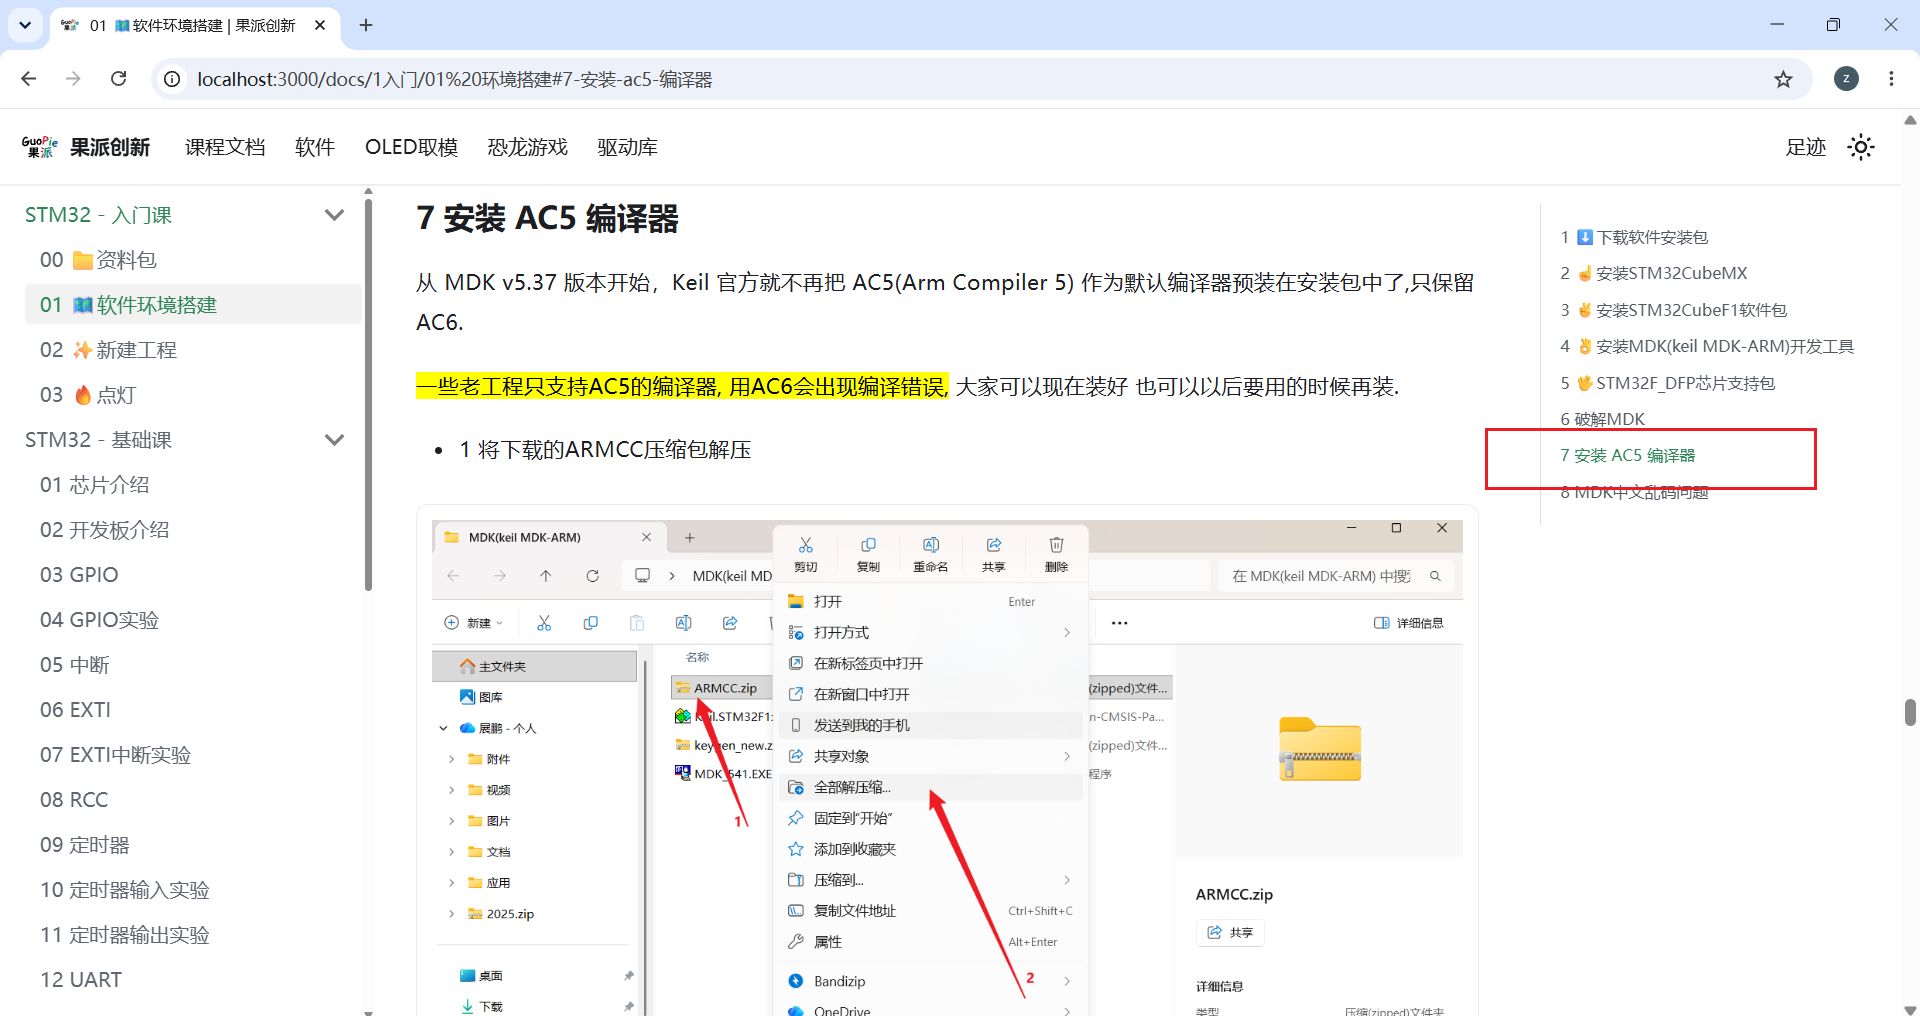Open the 恐龙游戏 navigation item
The width and height of the screenshot is (1920, 1016).
527,147
